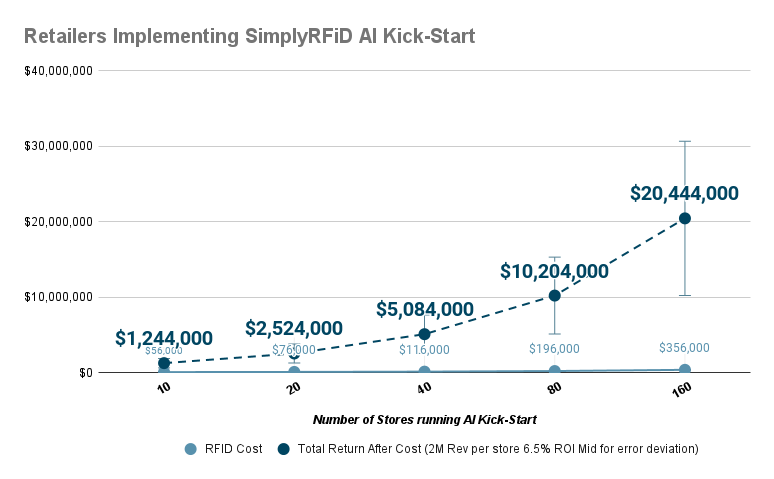The height and width of the screenshot is (479, 774).
Task: Click the Total Return data point at 10 stores
Action: pos(164,363)
